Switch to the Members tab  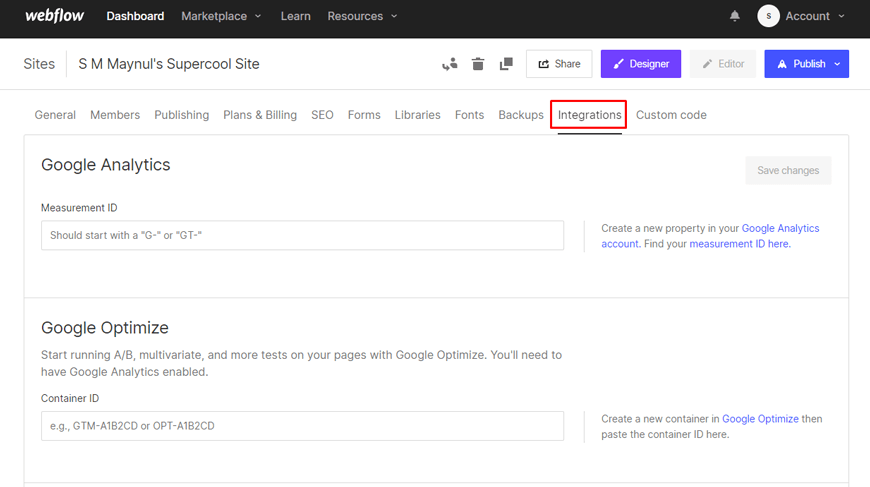coord(115,115)
